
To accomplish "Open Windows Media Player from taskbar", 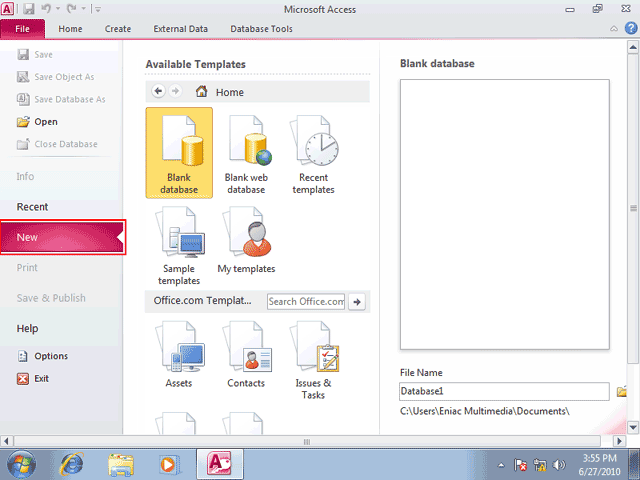I will click(168, 464).
